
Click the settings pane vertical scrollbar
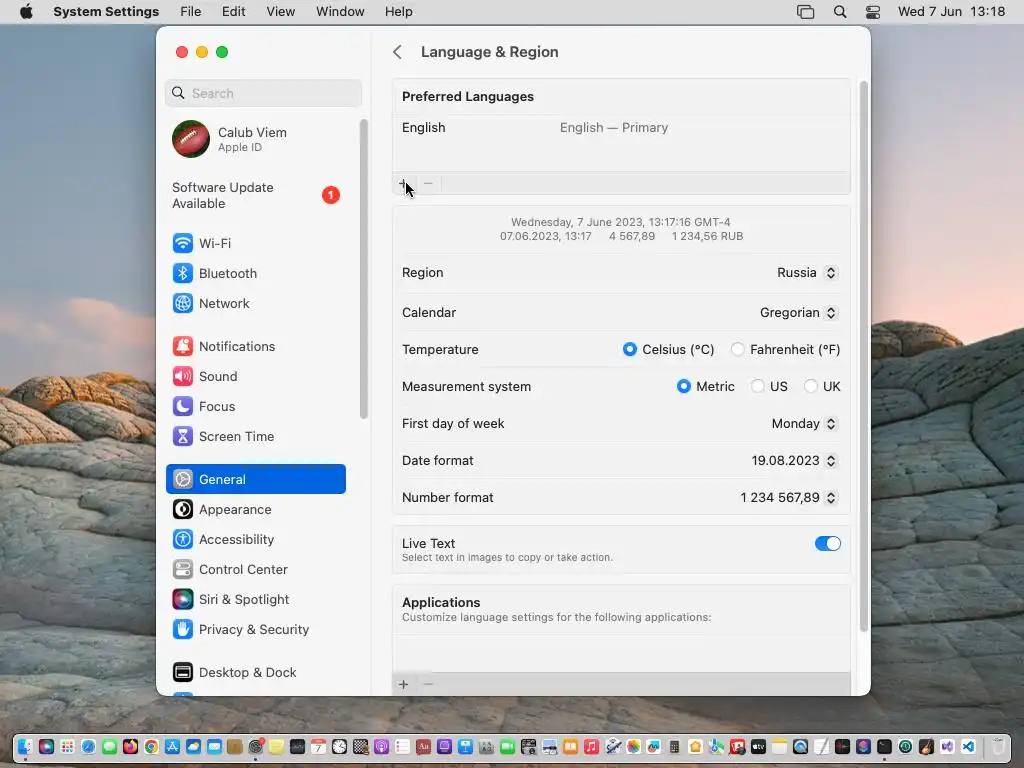point(863,357)
